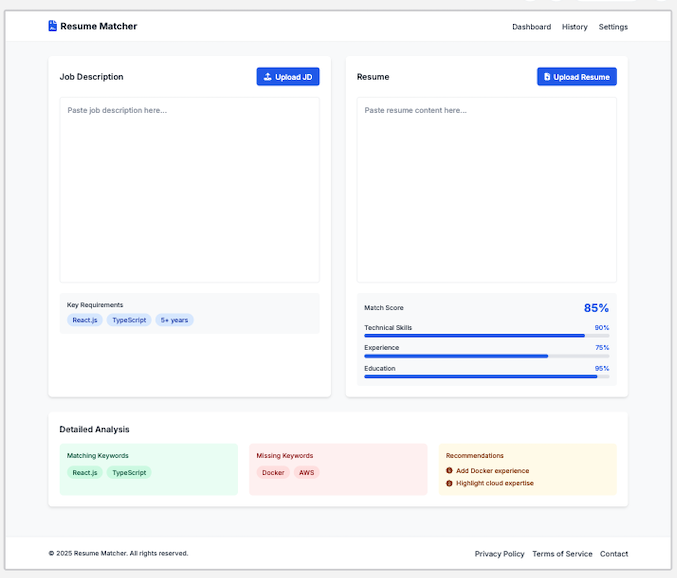
Task: Click the 2025 copyright footer text
Action: point(118,553)
